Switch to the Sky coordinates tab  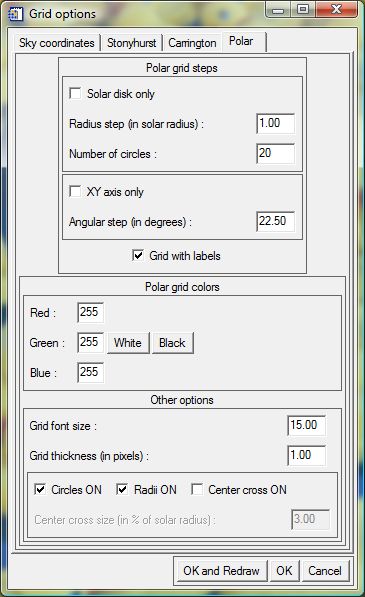[57, 43]
